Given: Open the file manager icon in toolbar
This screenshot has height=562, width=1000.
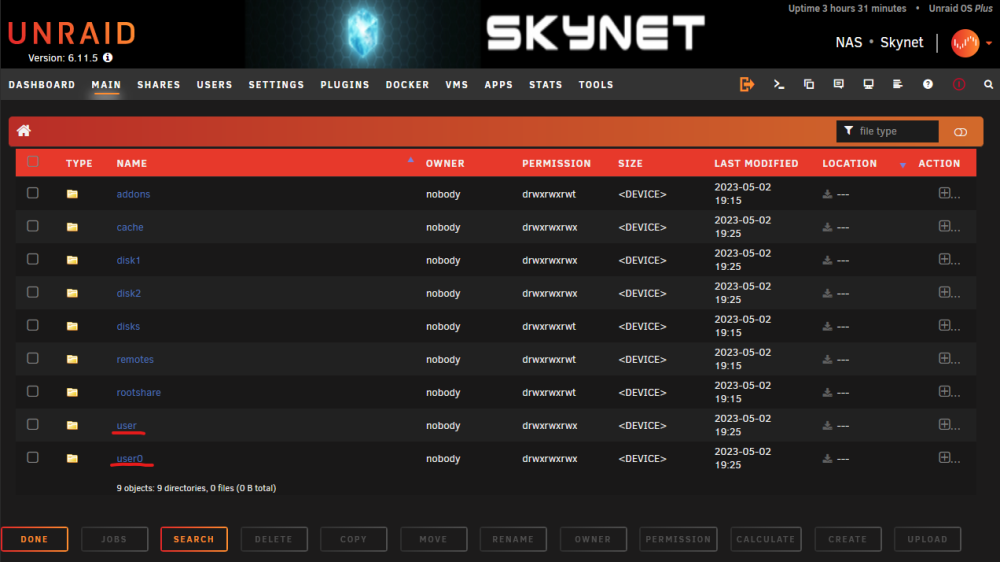Looking at the screenshot, I should pos(809,84).
